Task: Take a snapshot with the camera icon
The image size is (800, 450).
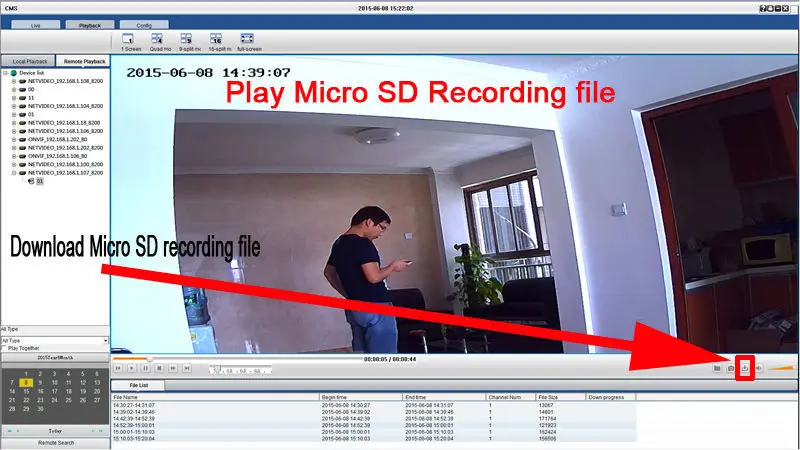Action: pos(731,368)
